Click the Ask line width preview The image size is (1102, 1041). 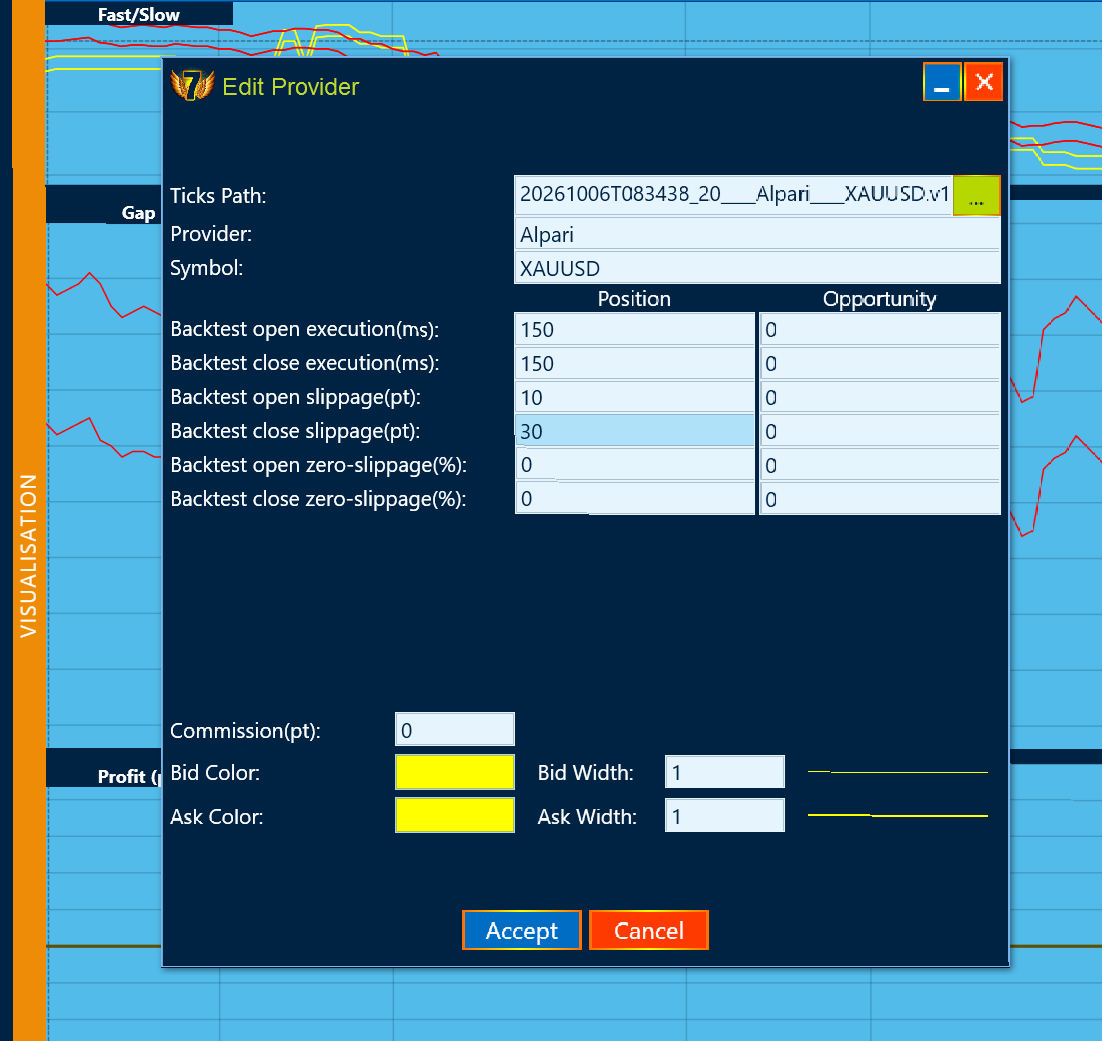[x=897, y=815]
